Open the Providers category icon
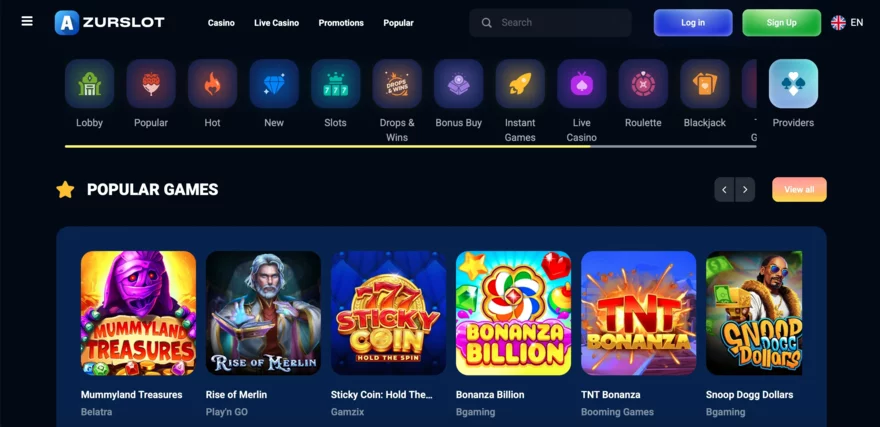This screenshot has width=880, height=427. (x=793, y=84)
